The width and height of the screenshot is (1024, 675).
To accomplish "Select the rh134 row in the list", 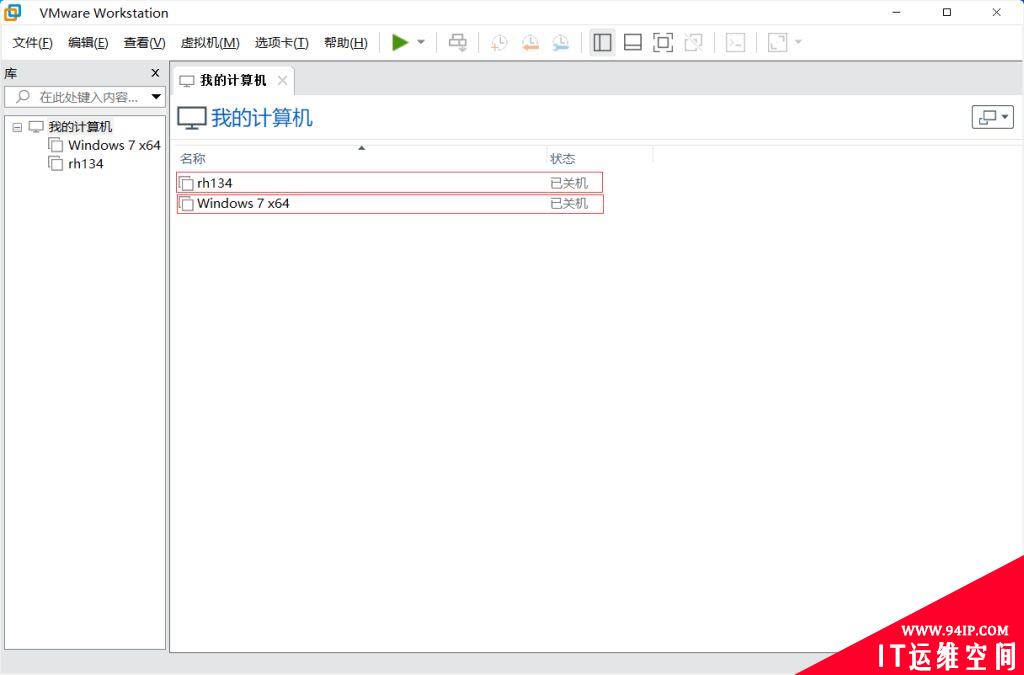I will click(x=390, y=183).
